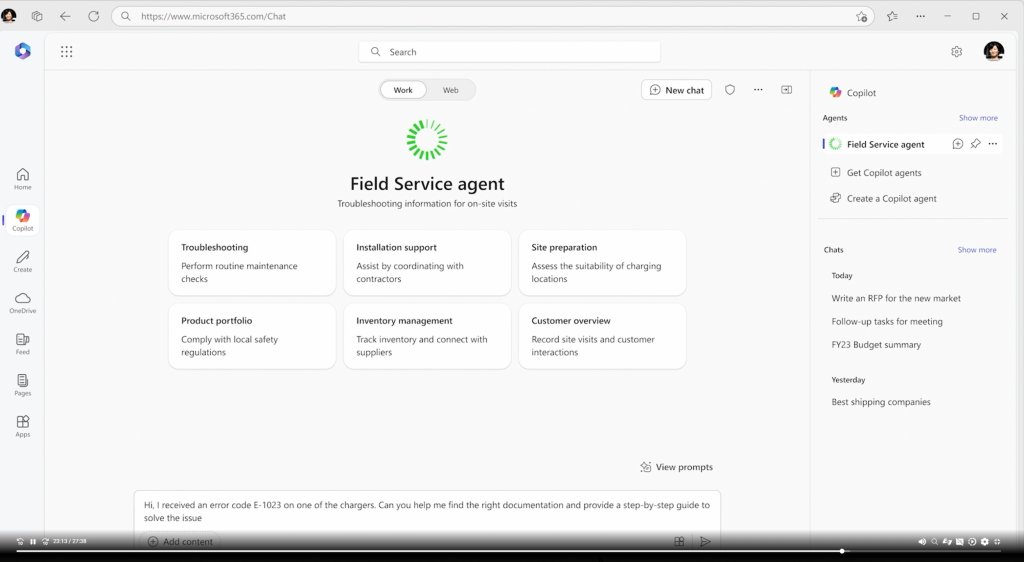Screen dimensions: 1024x562
Task: Select the Inventory management prompt card
Action: [x=427, y=336]
